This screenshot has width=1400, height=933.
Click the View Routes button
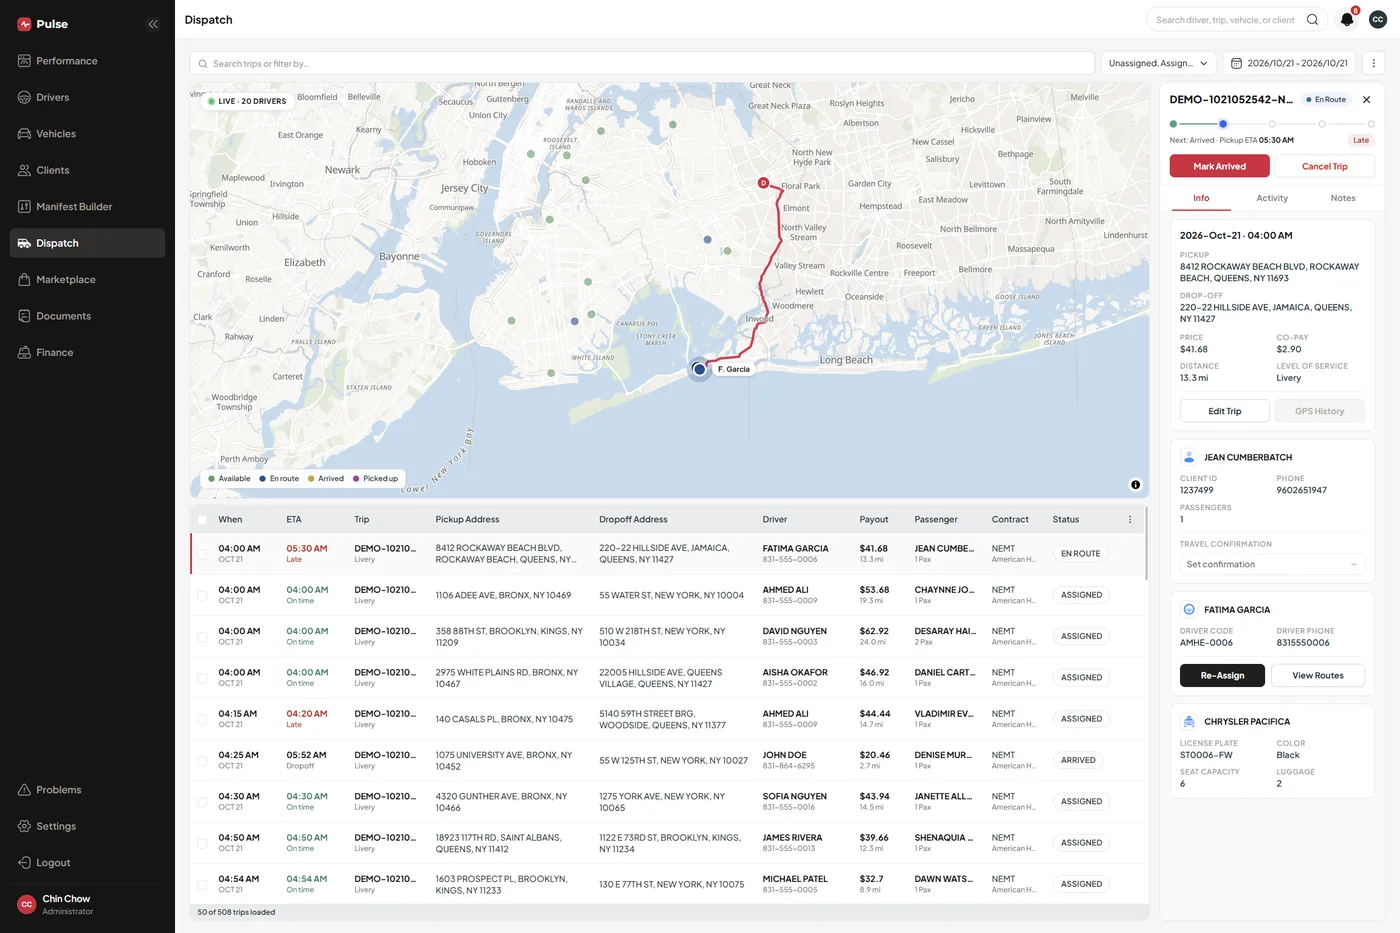pos(1318,676)
